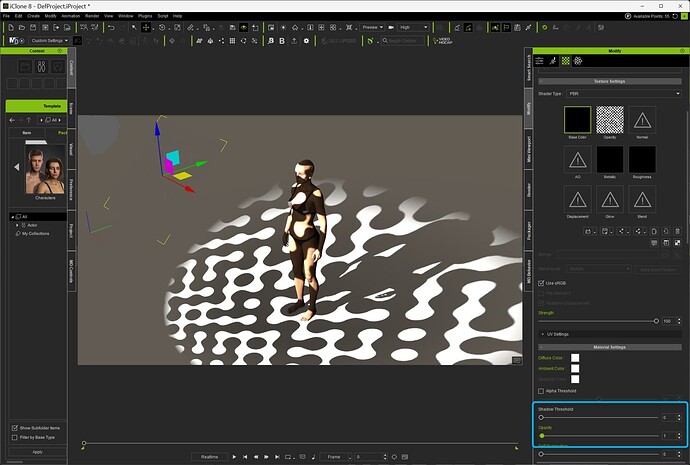Click the Play button in playback bar

[234, 457]
